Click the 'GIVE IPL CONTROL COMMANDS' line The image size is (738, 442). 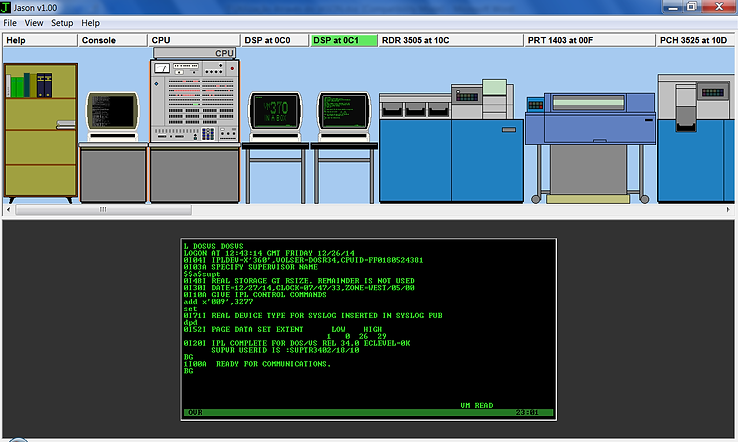point(255,295)
